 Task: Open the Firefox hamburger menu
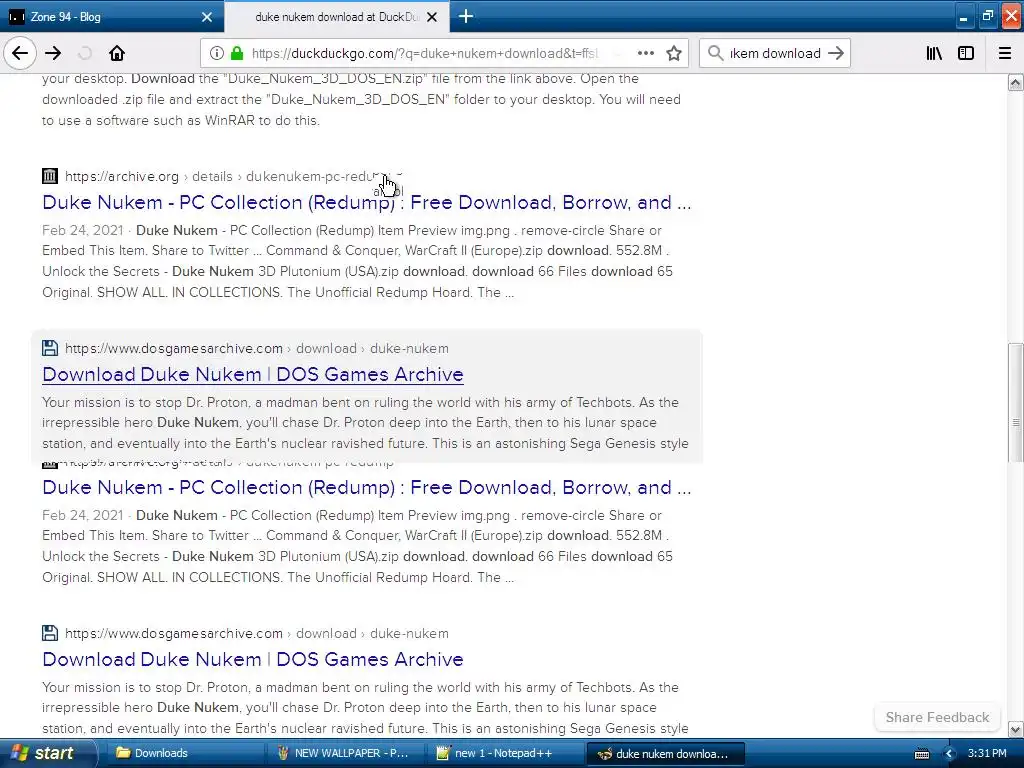[x=1005, y=53]
